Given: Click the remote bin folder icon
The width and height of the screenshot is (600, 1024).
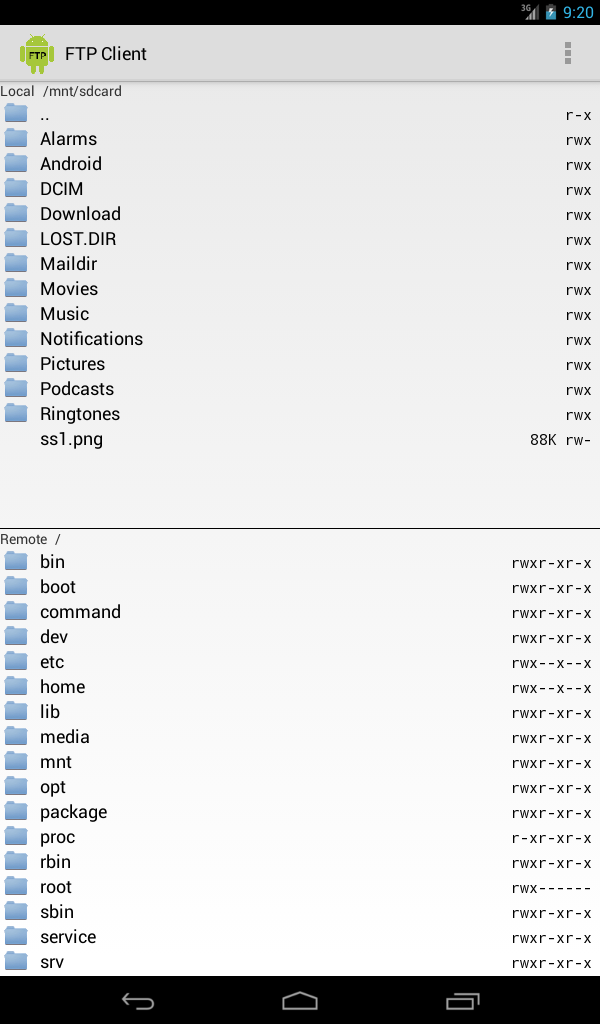Looking at the screenshot, I should (16, 561).
